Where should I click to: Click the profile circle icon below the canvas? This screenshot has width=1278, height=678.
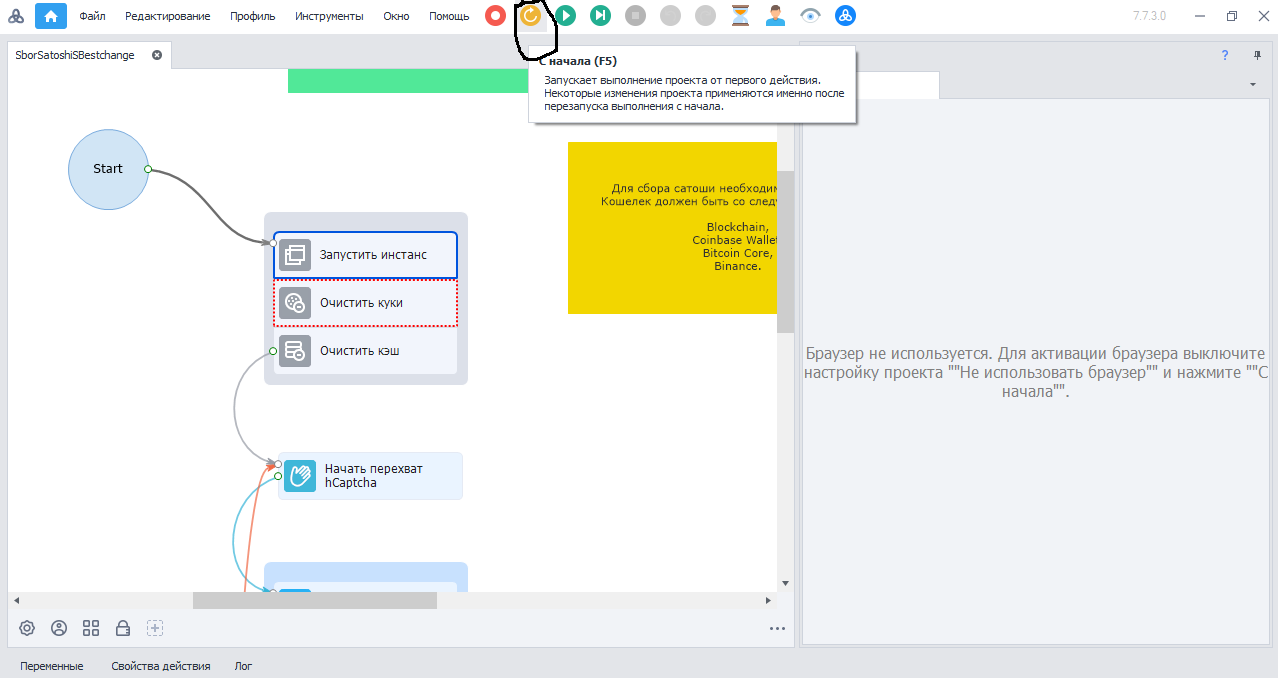pos(59,628)
